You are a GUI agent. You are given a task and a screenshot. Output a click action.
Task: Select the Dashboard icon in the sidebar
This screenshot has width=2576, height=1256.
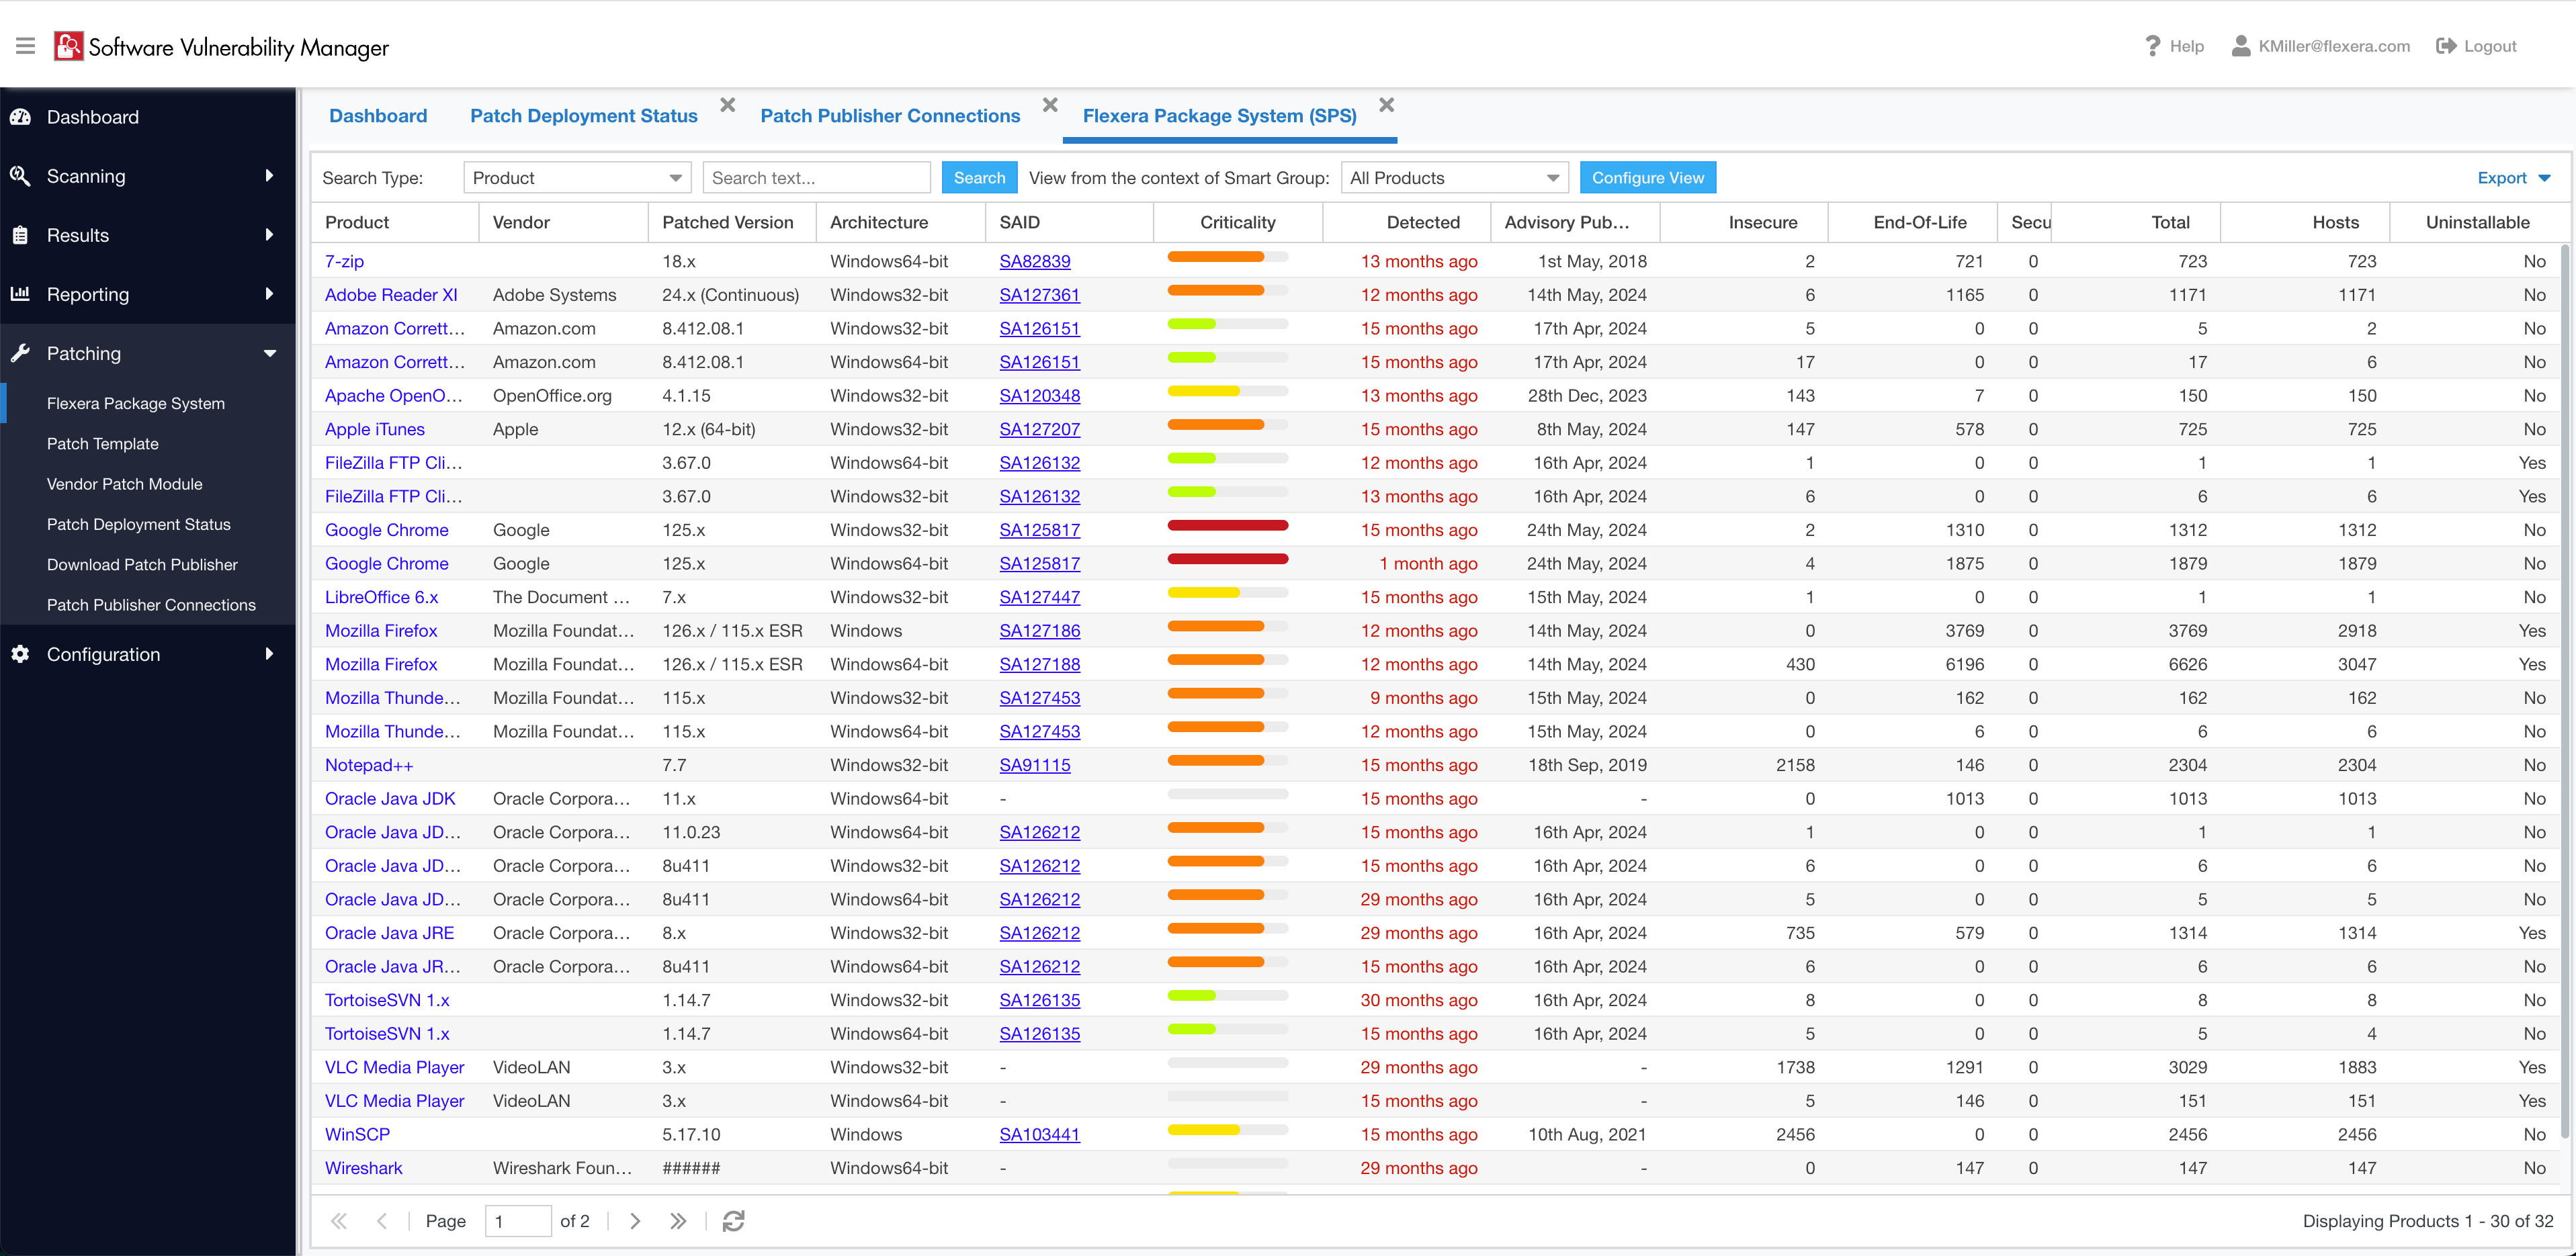21,117
